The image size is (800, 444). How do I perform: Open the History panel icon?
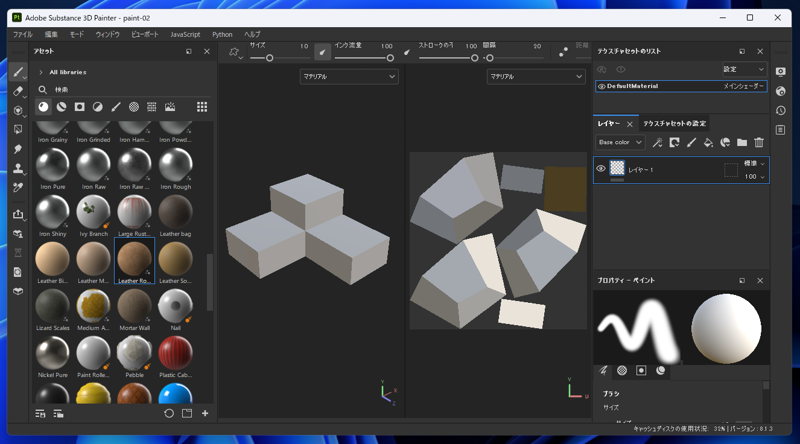pyautogui.click(x=780, y=110)
